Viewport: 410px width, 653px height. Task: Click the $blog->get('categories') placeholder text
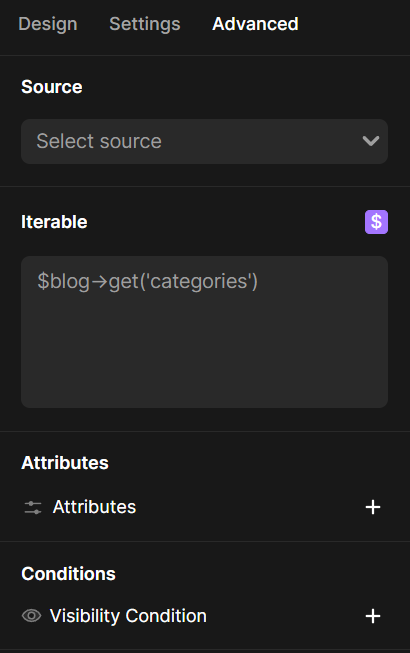[x=148, y=282]
